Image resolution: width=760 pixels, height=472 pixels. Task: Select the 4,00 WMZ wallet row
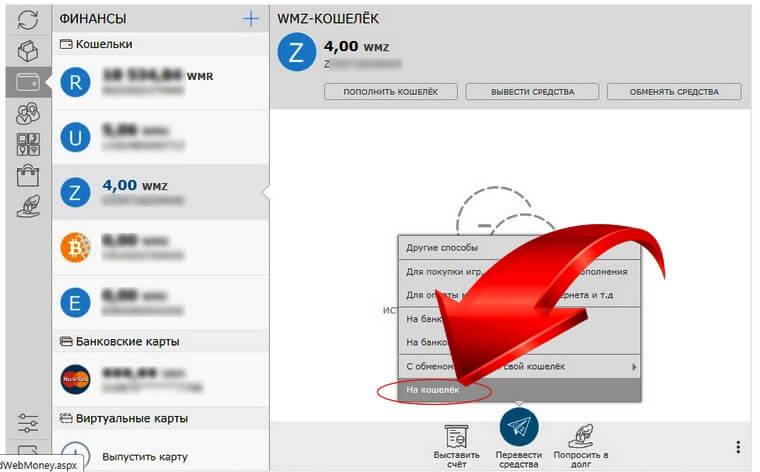pyautogui.click(x=160, y=192)
